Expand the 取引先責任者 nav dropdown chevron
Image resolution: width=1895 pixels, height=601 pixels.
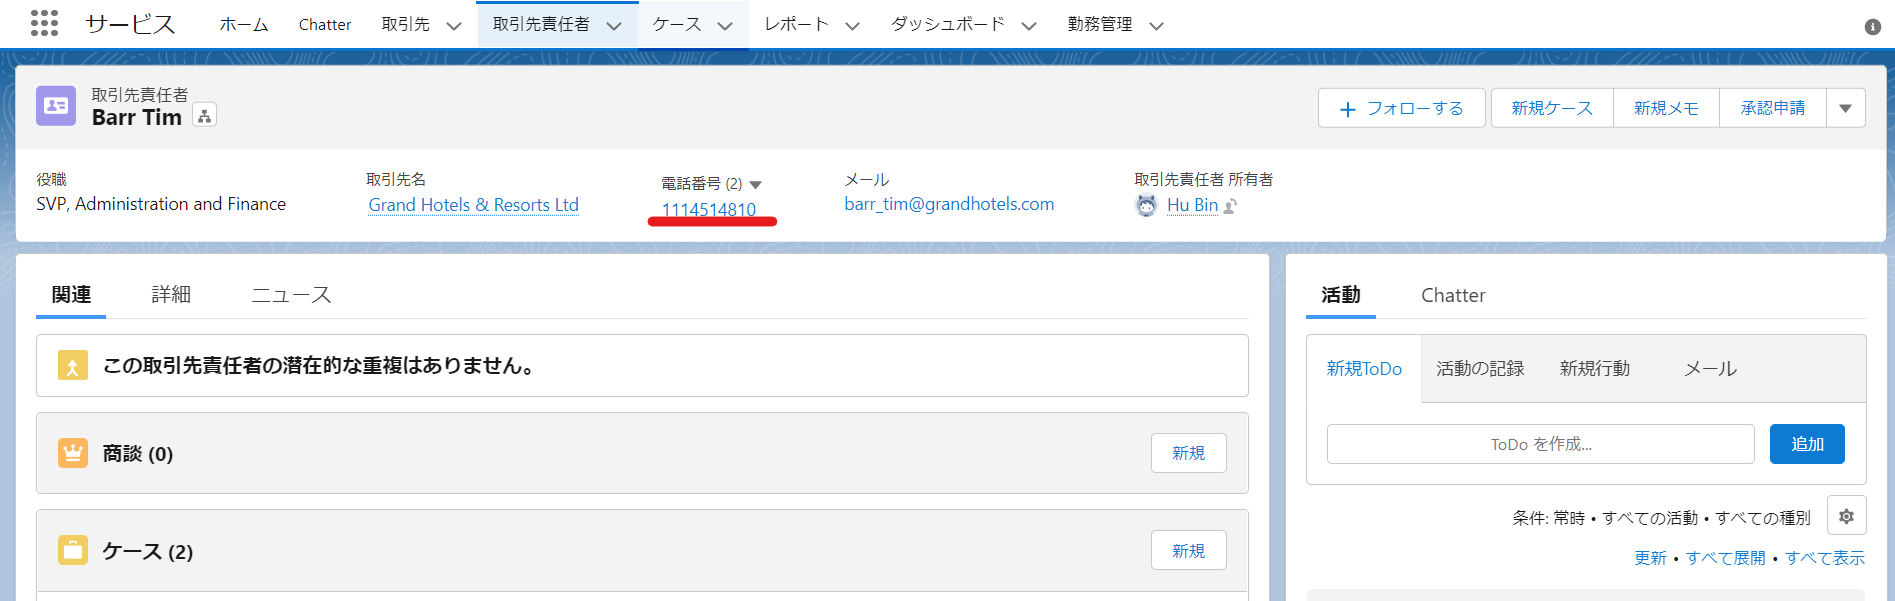pyautogui.click(x=614, y=26)
